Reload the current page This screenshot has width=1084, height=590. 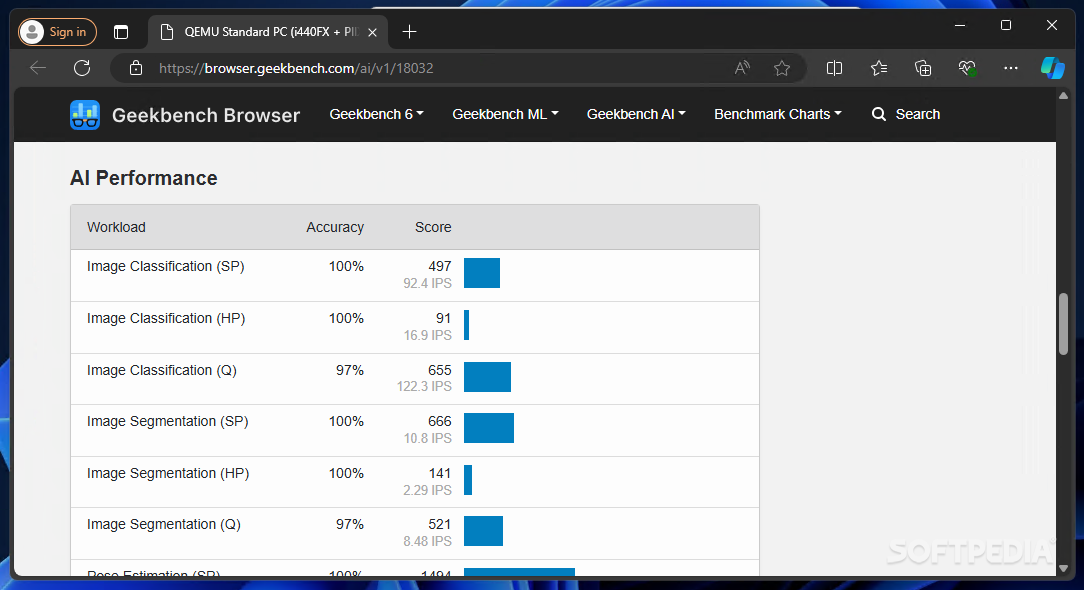tap(82, 68)
